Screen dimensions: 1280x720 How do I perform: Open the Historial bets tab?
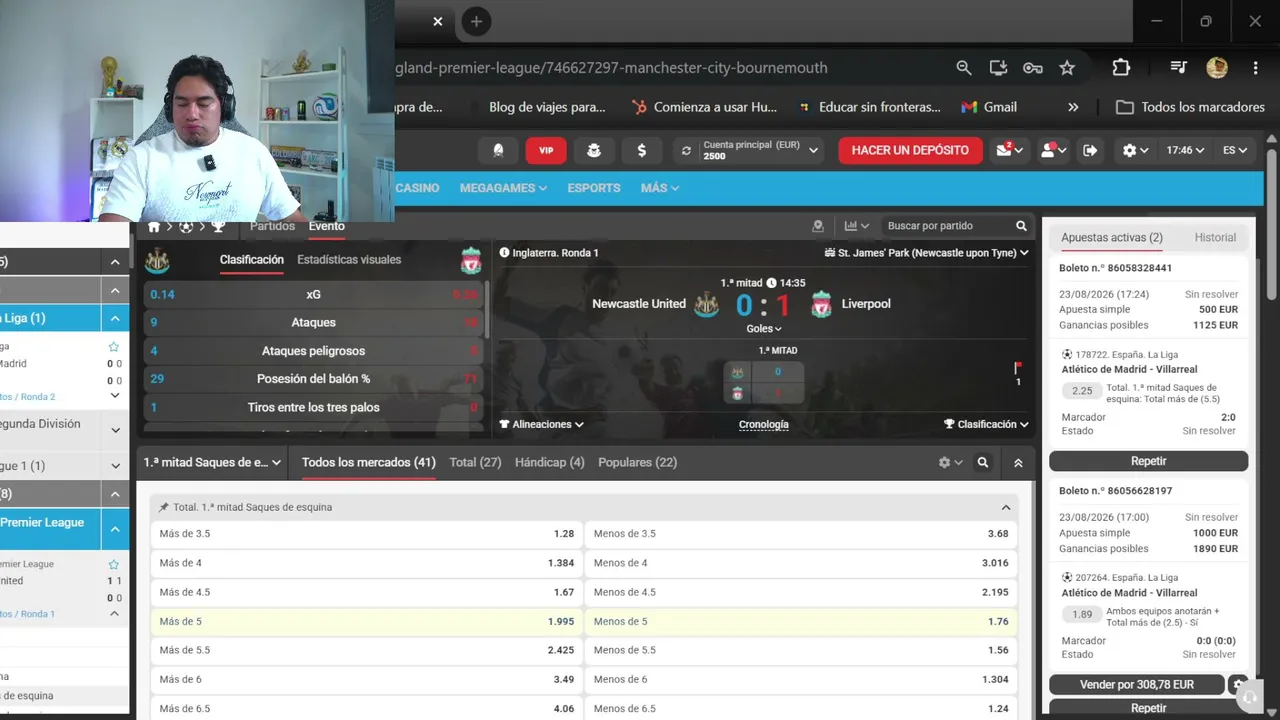pyautogui.click(x=1215, y=238)
